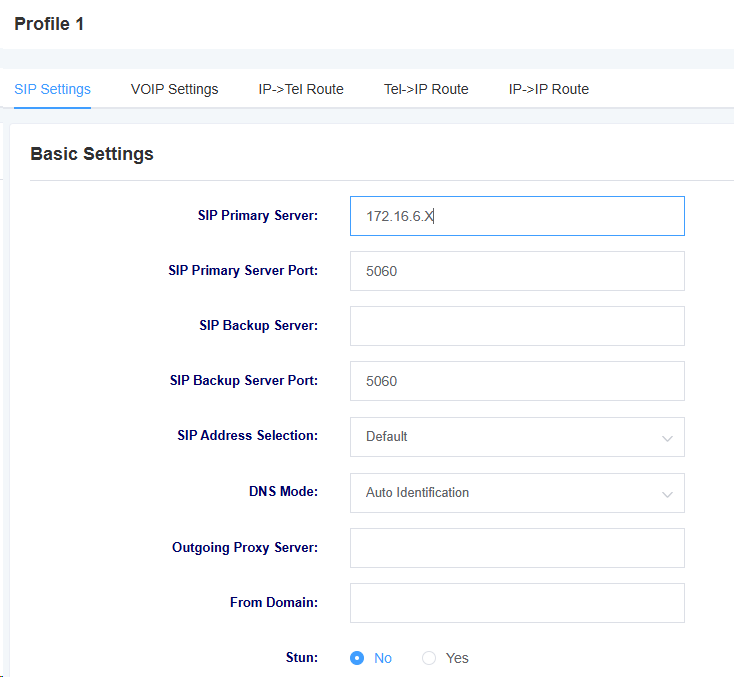This screenshot has width=734, height=677.
Task: Click the SIP Backup Server label
Action: pos(258,325)
